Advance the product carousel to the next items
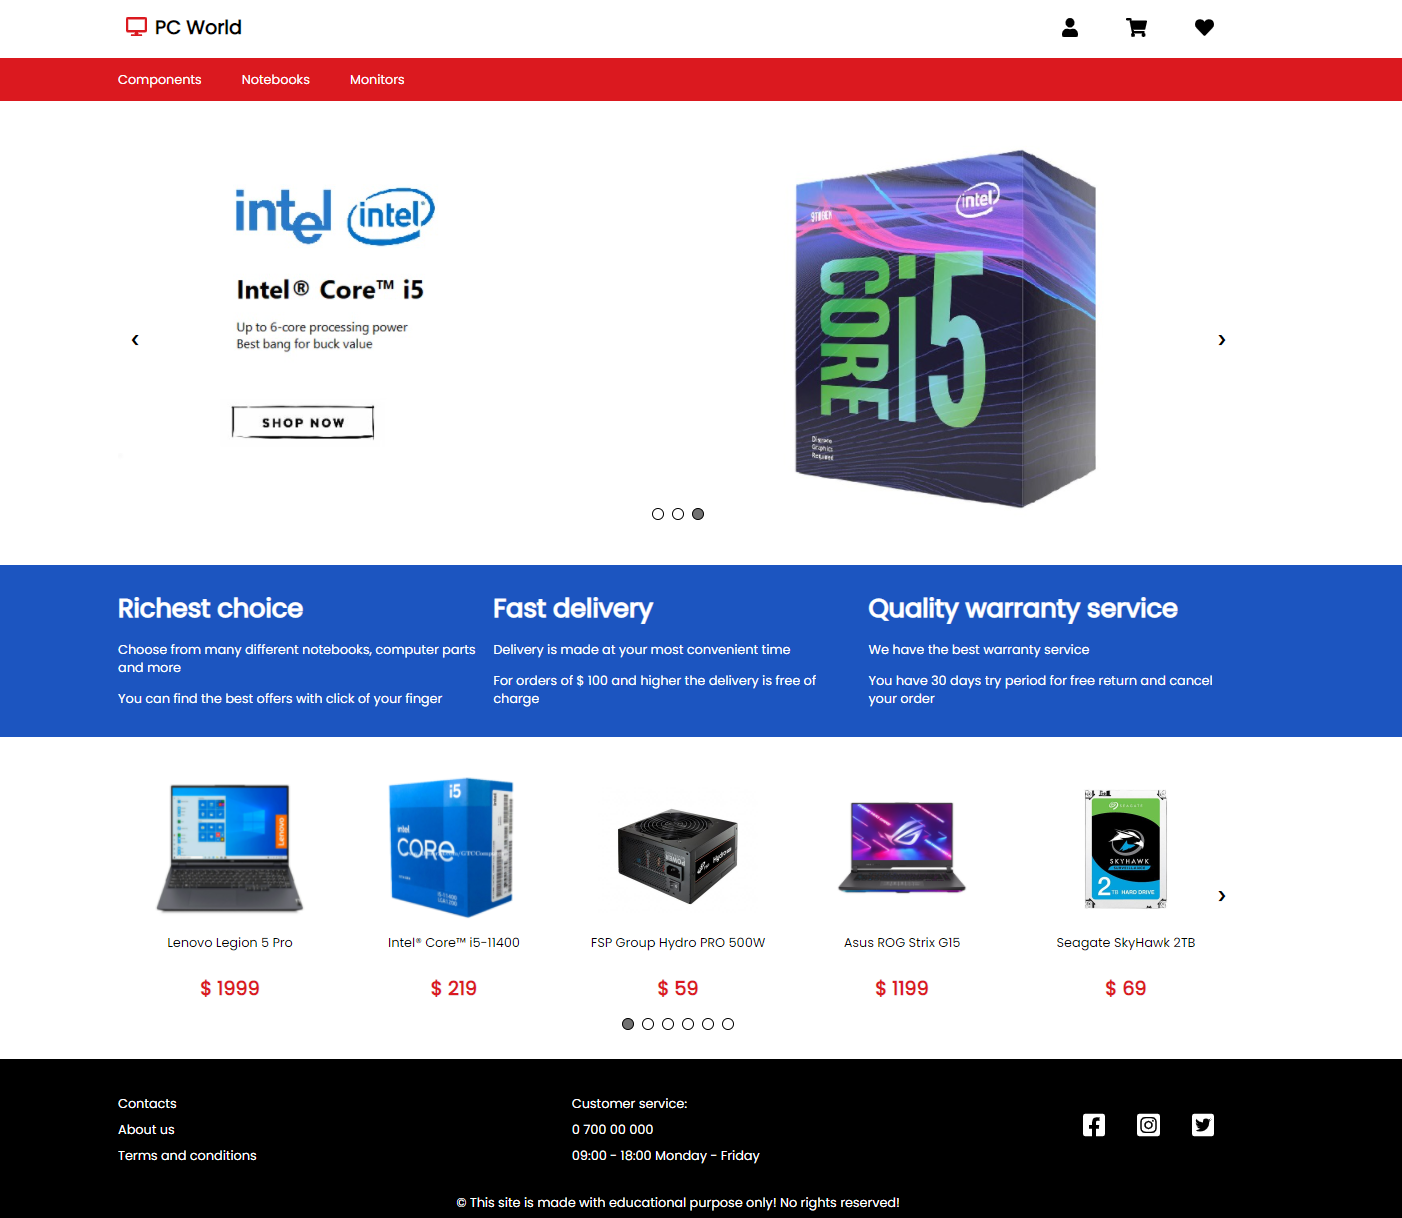1402x1218 pixels. 1222,896
